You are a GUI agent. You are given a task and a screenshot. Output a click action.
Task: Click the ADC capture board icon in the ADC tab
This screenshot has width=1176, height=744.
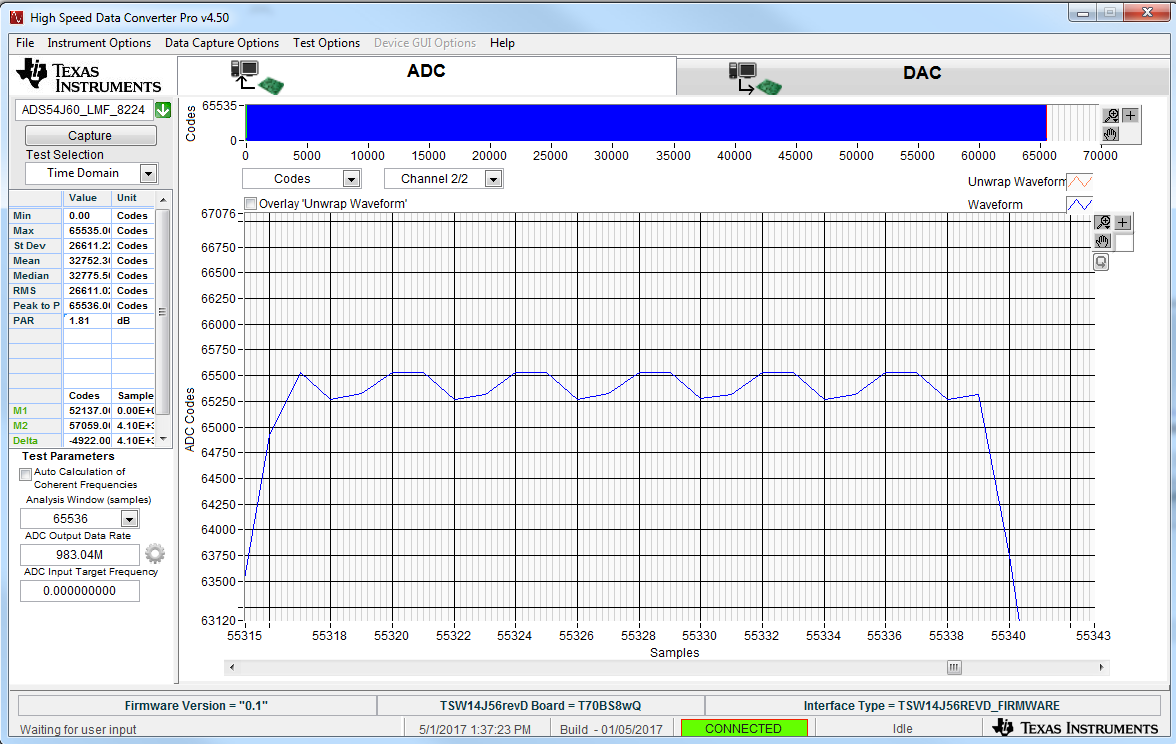click(x=256, y=77)
